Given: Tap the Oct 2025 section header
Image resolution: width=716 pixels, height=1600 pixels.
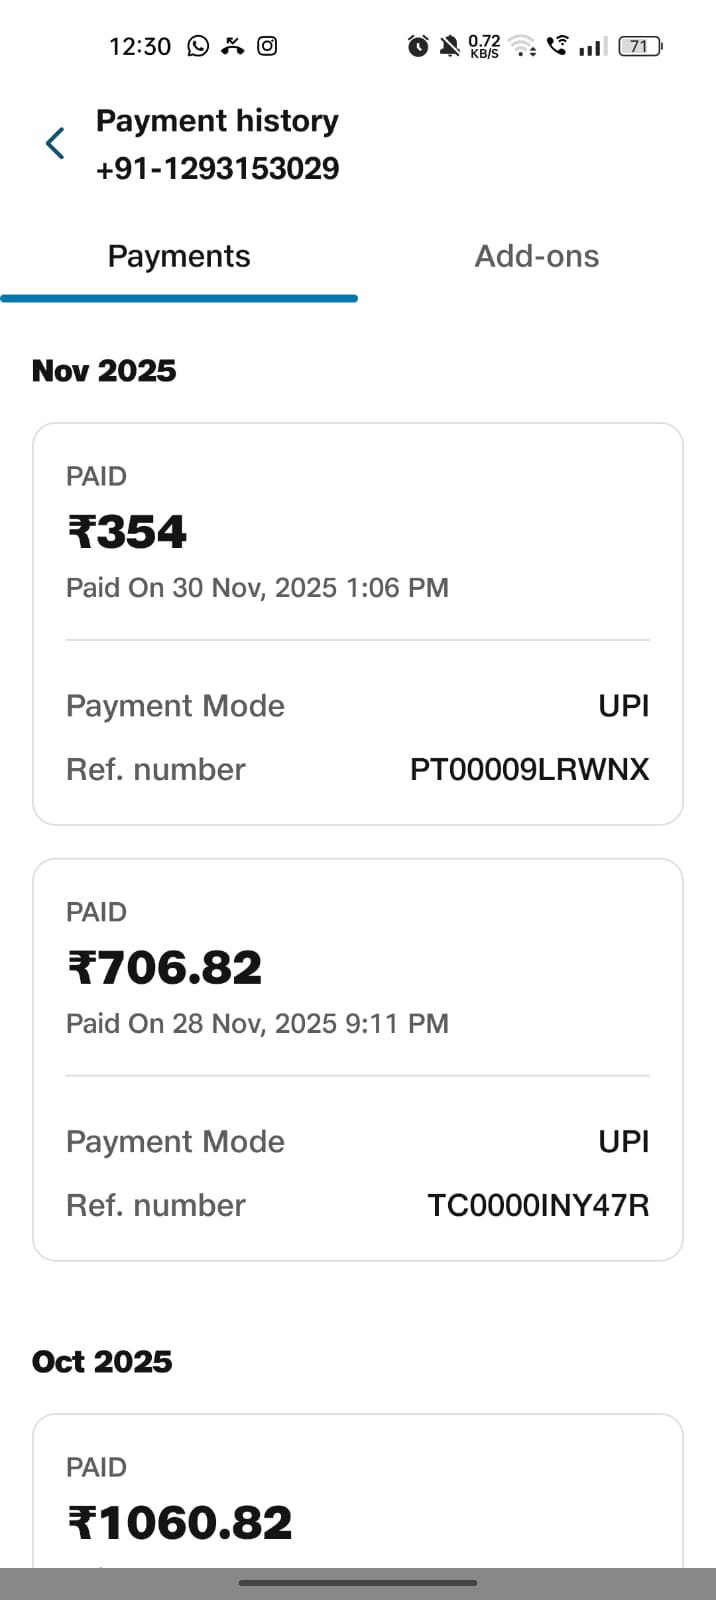Looking at the screenshot, I should click(x=102, y=1362).
